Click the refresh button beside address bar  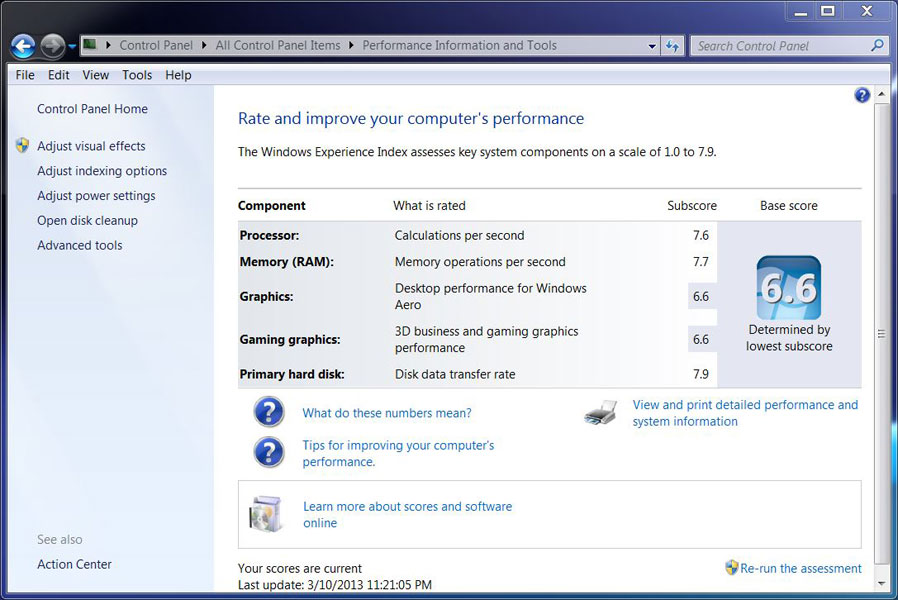(673, 46)
